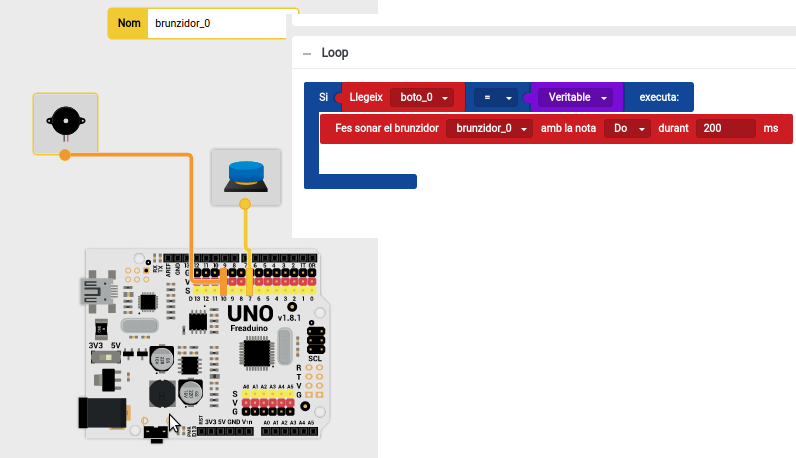This screenshot has height=458, width=796.
Task: Open the equals operator dropdown
Action: pyautogui.click(x=497, y=97)
